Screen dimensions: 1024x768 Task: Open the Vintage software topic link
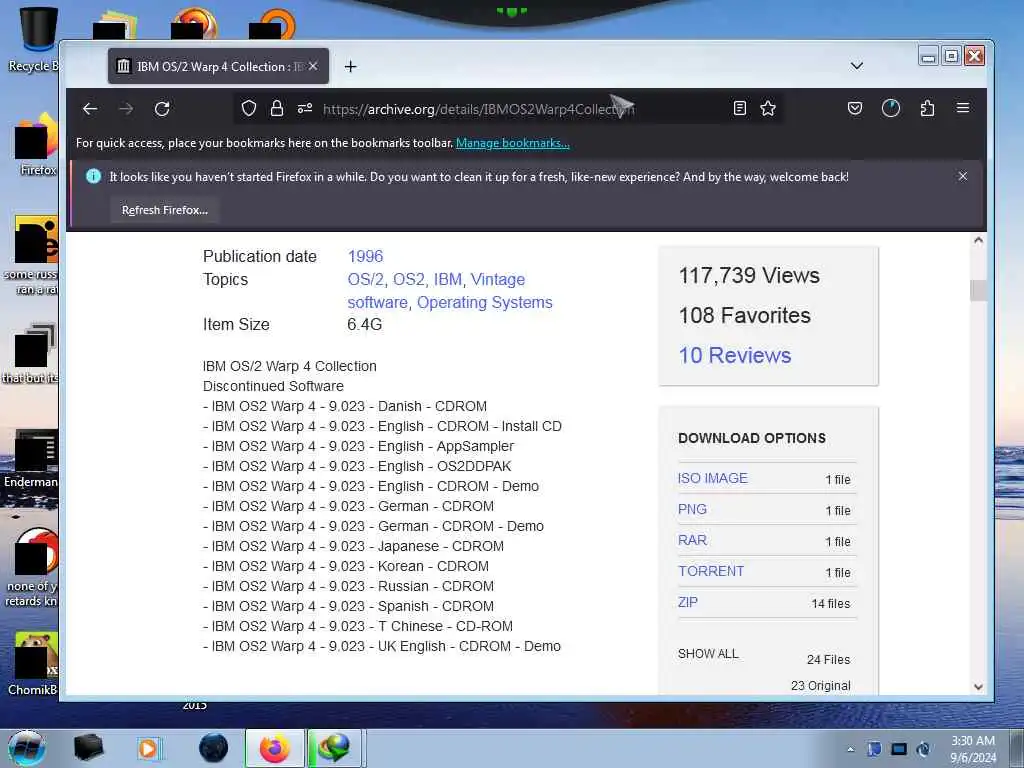(436, 291)
